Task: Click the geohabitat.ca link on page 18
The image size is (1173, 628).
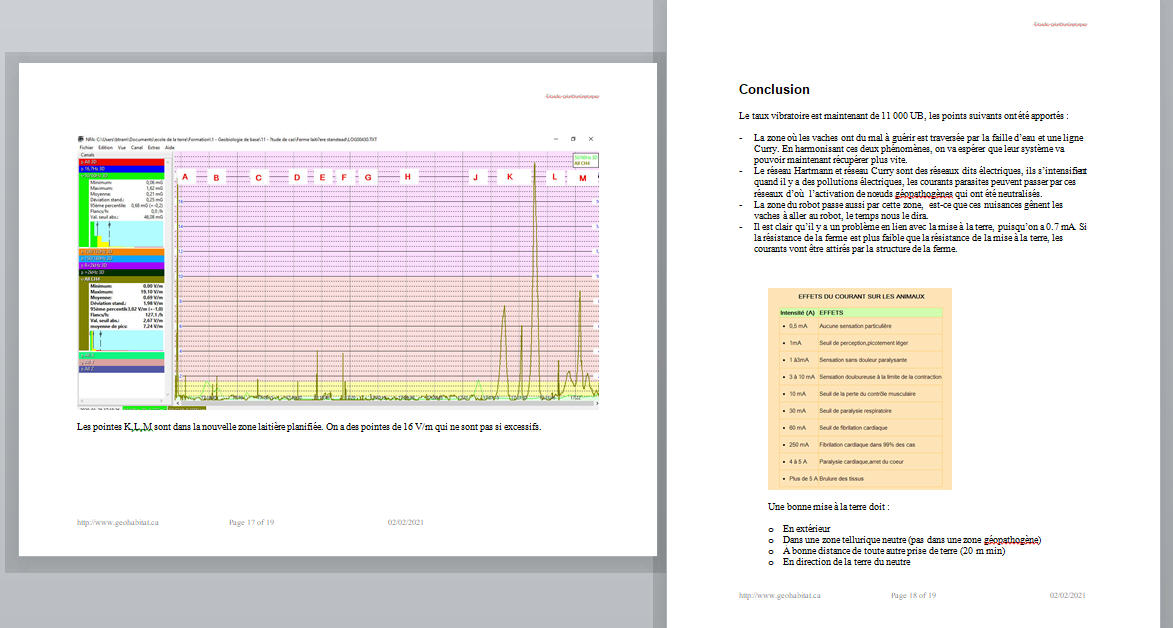Action: [779, 596]
